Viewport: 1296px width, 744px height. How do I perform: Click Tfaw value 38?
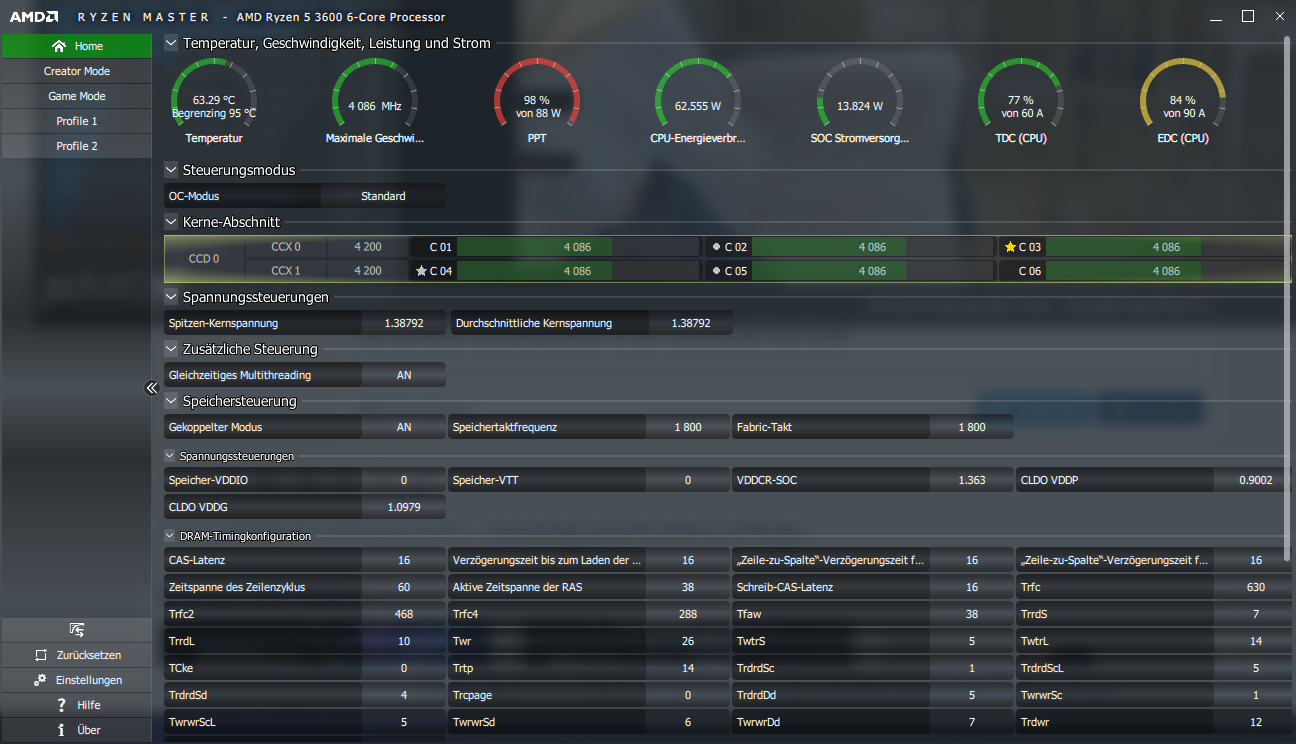tap(972, 614)
